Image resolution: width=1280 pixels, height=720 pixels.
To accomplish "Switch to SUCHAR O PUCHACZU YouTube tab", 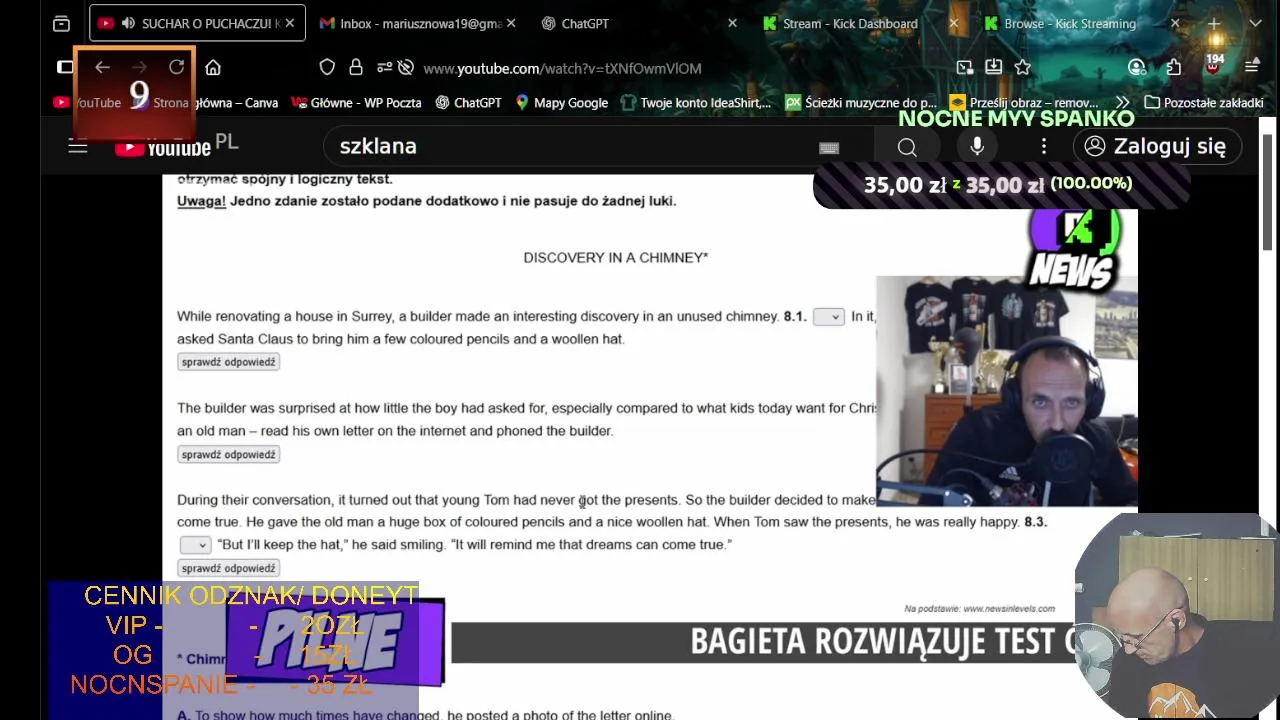I will click(x=197, y=23).
